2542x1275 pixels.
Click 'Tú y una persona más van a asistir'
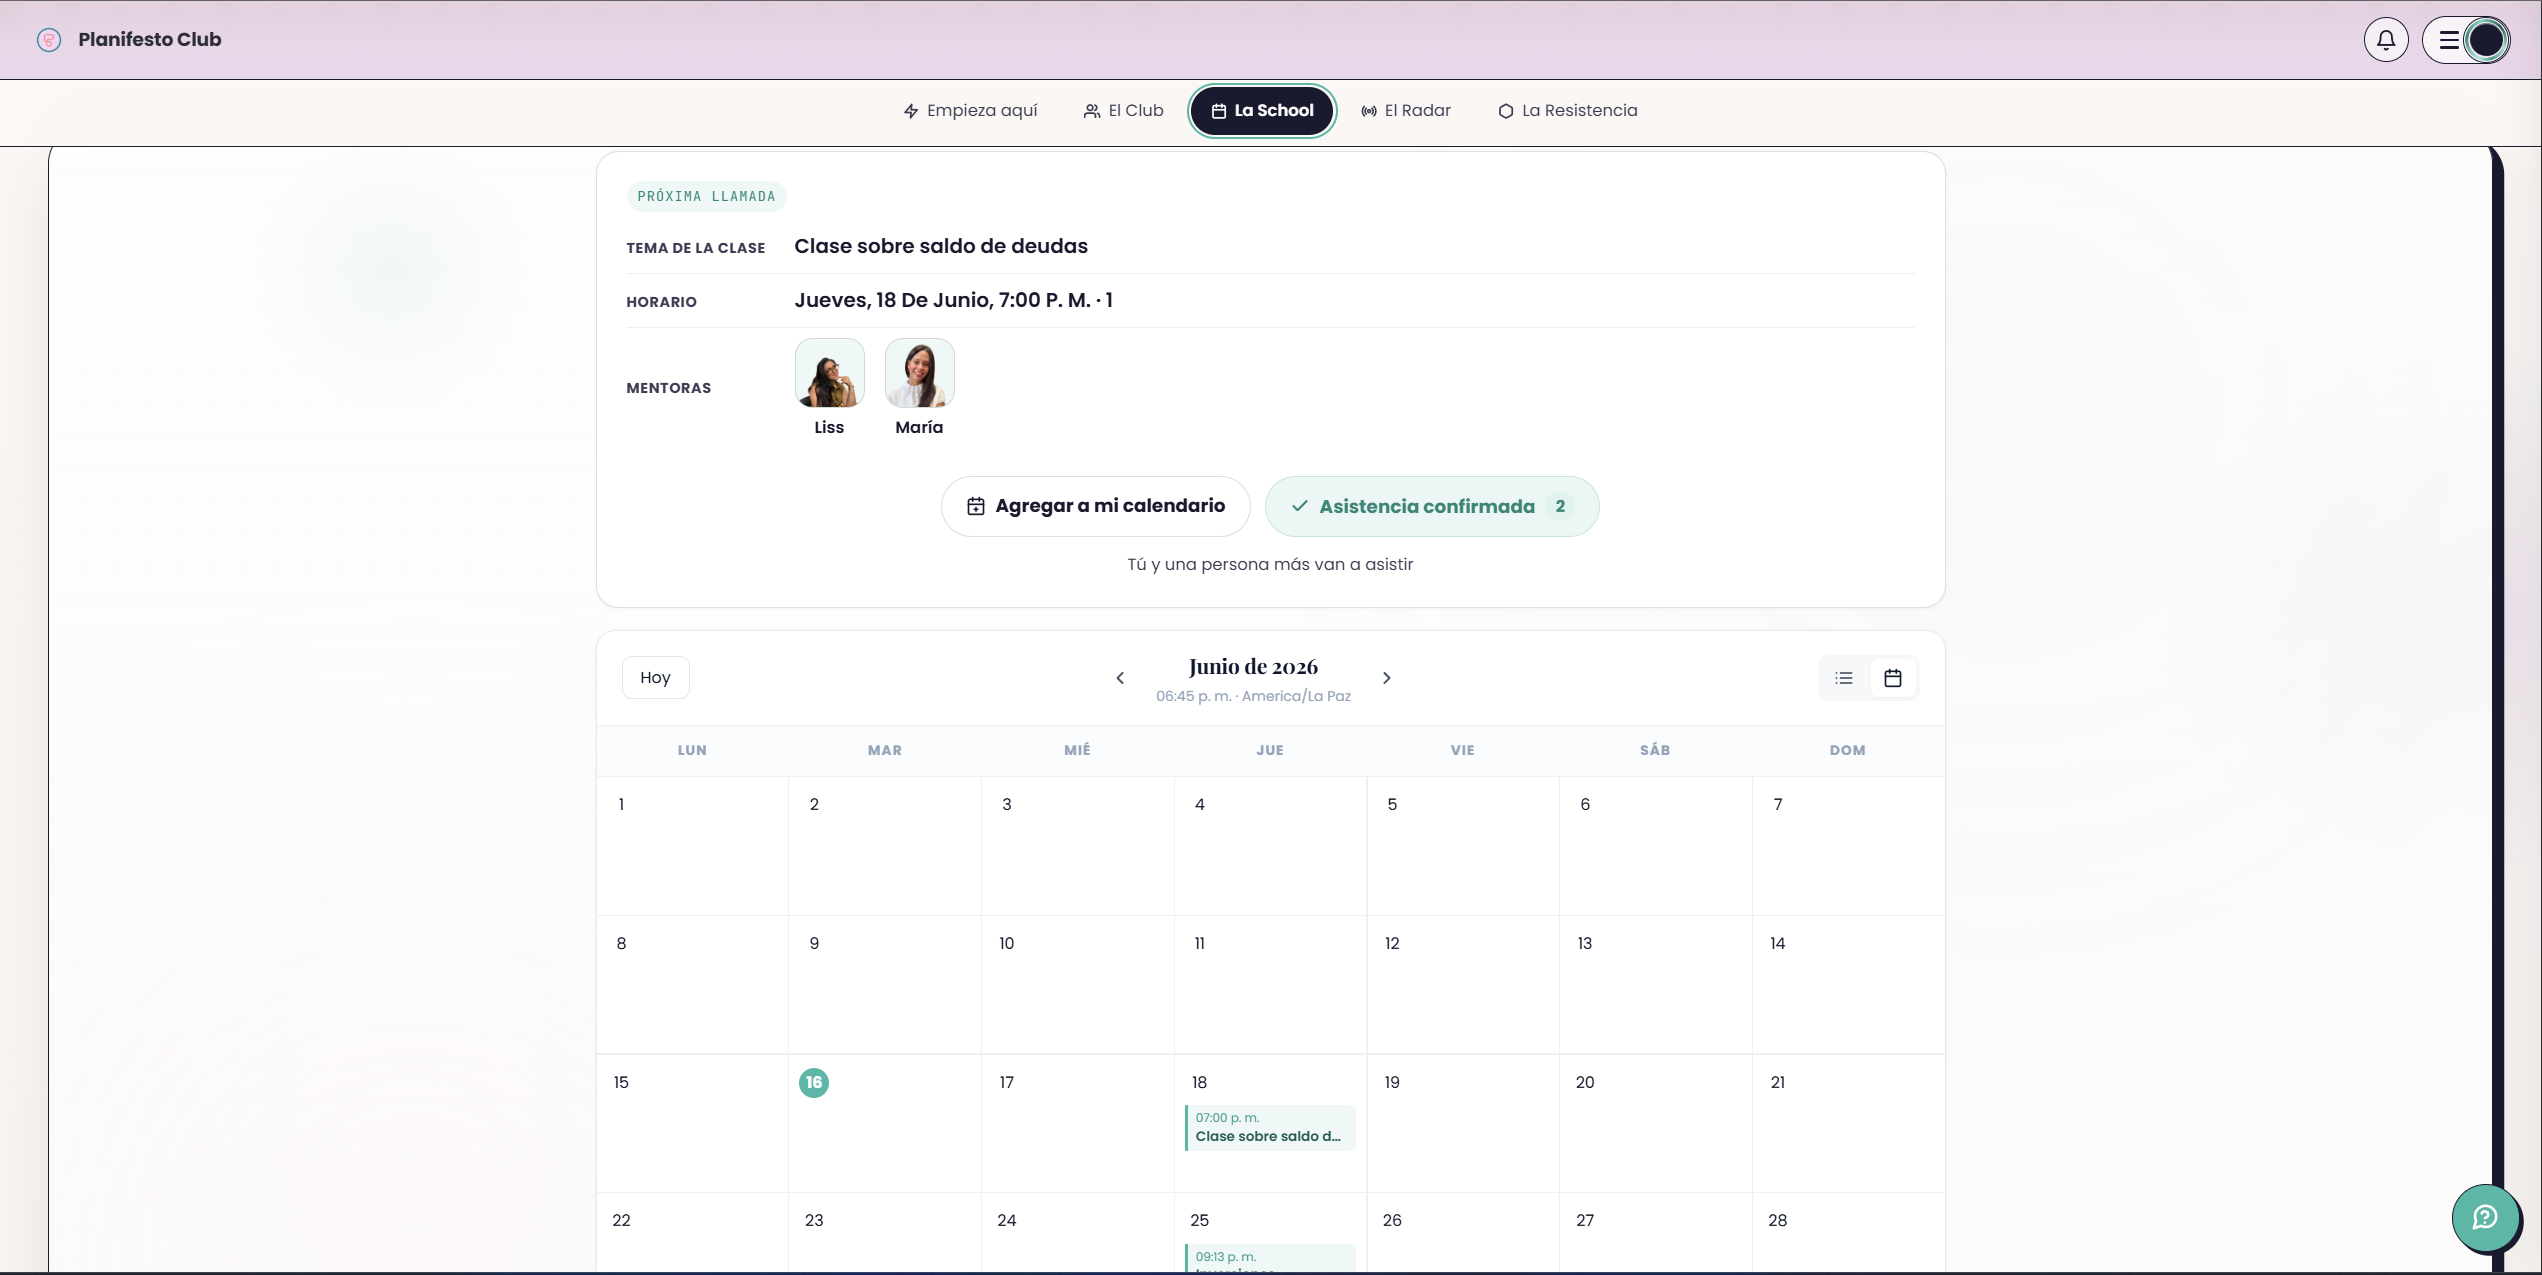[x=1270, y=565]
